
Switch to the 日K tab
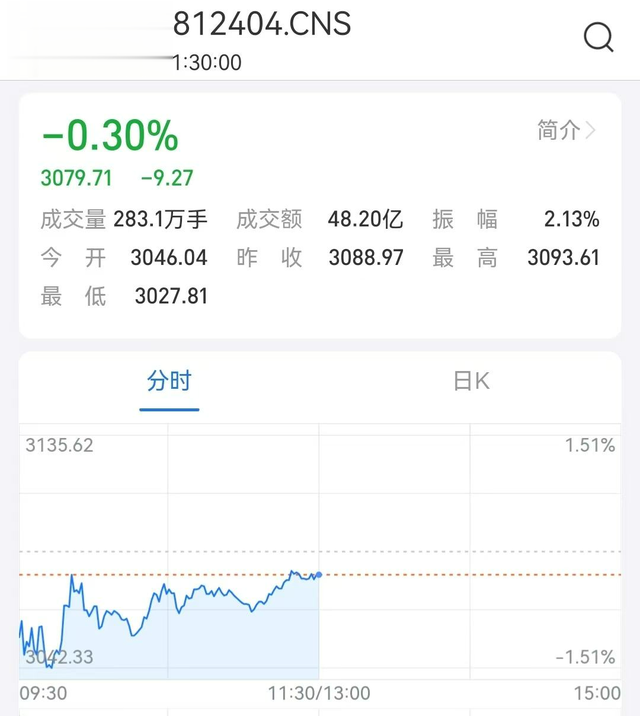click(472, 381)
